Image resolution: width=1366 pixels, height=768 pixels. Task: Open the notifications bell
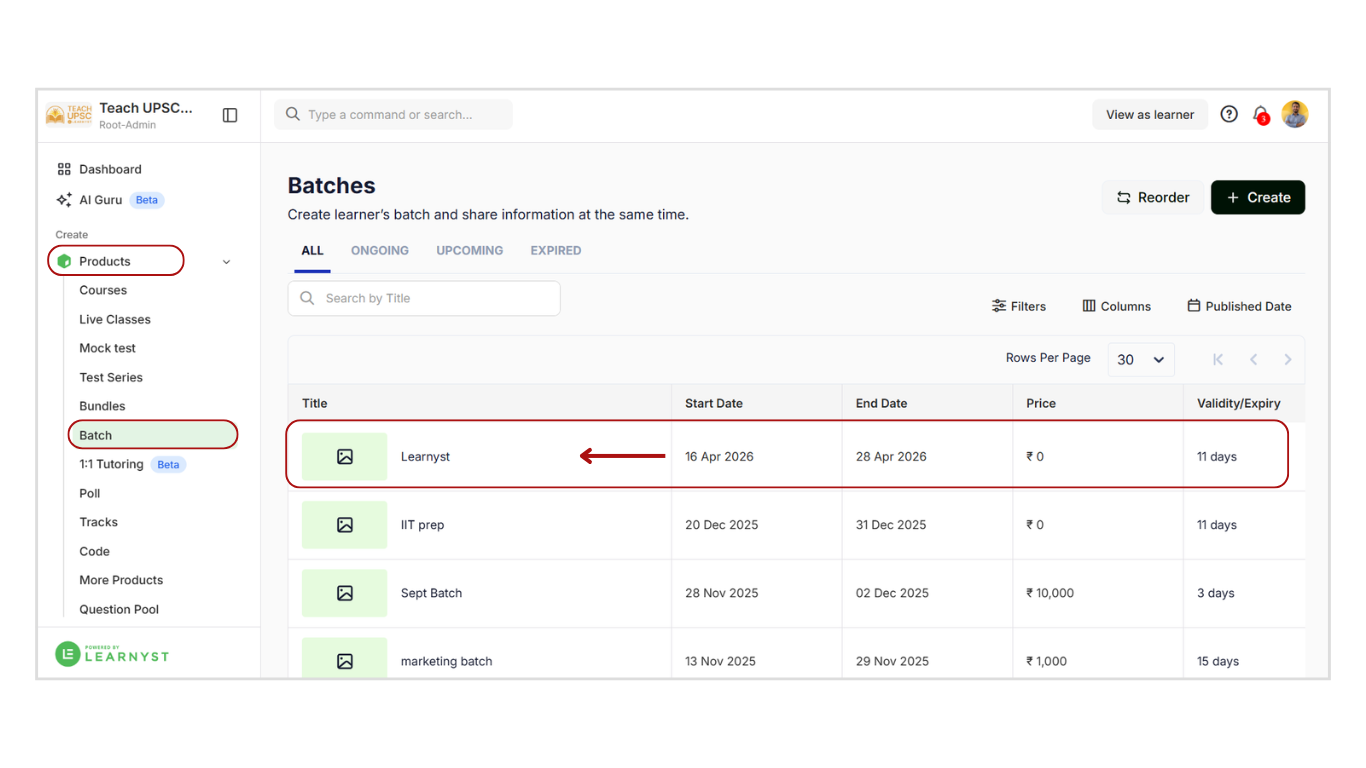[1261, 115]
